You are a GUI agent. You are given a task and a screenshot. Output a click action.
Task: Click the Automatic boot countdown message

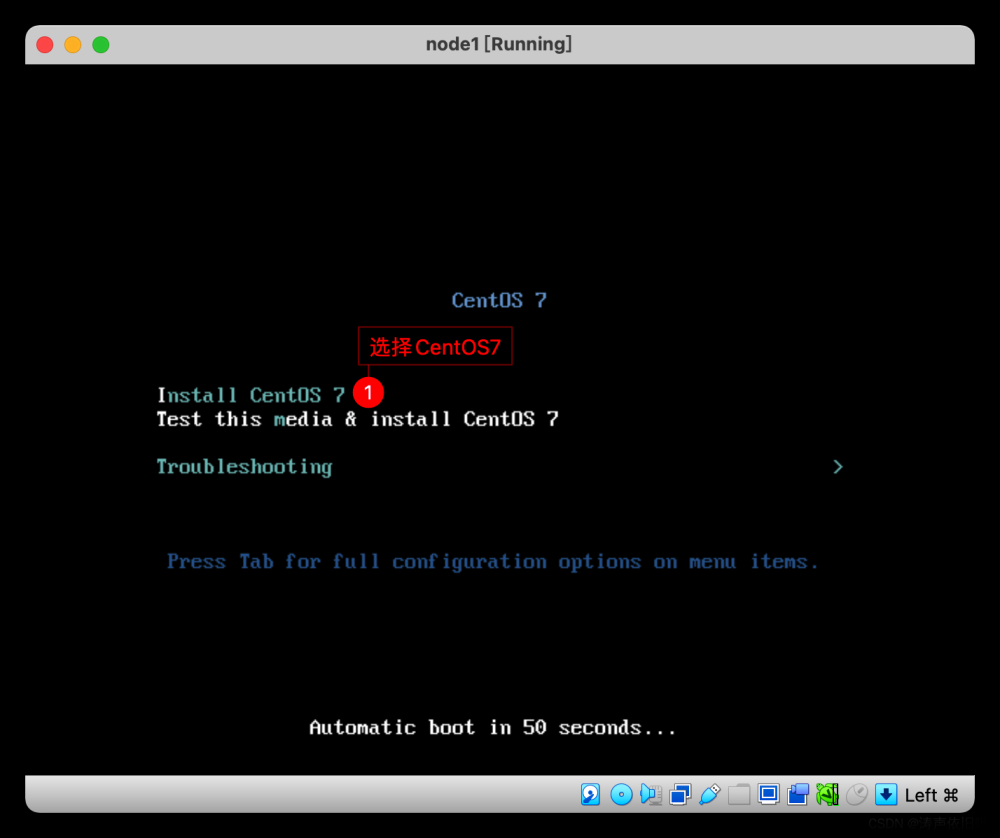pos(492,728)
